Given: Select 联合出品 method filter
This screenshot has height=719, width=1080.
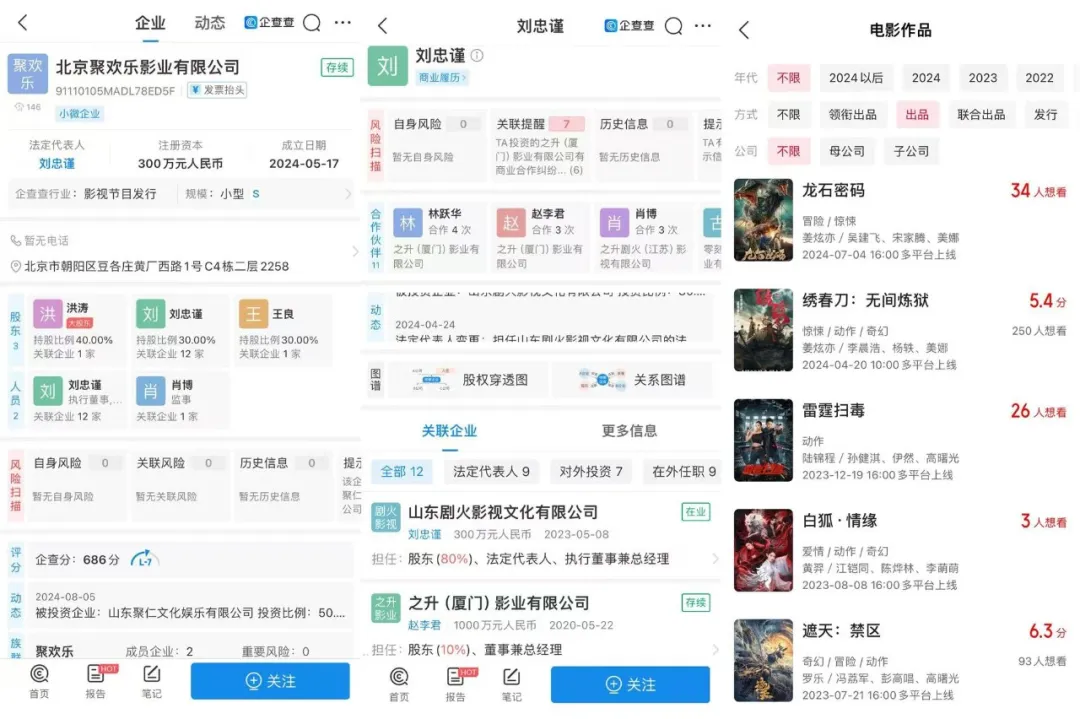Looking at the screenshot, I should tap(981, 114).
